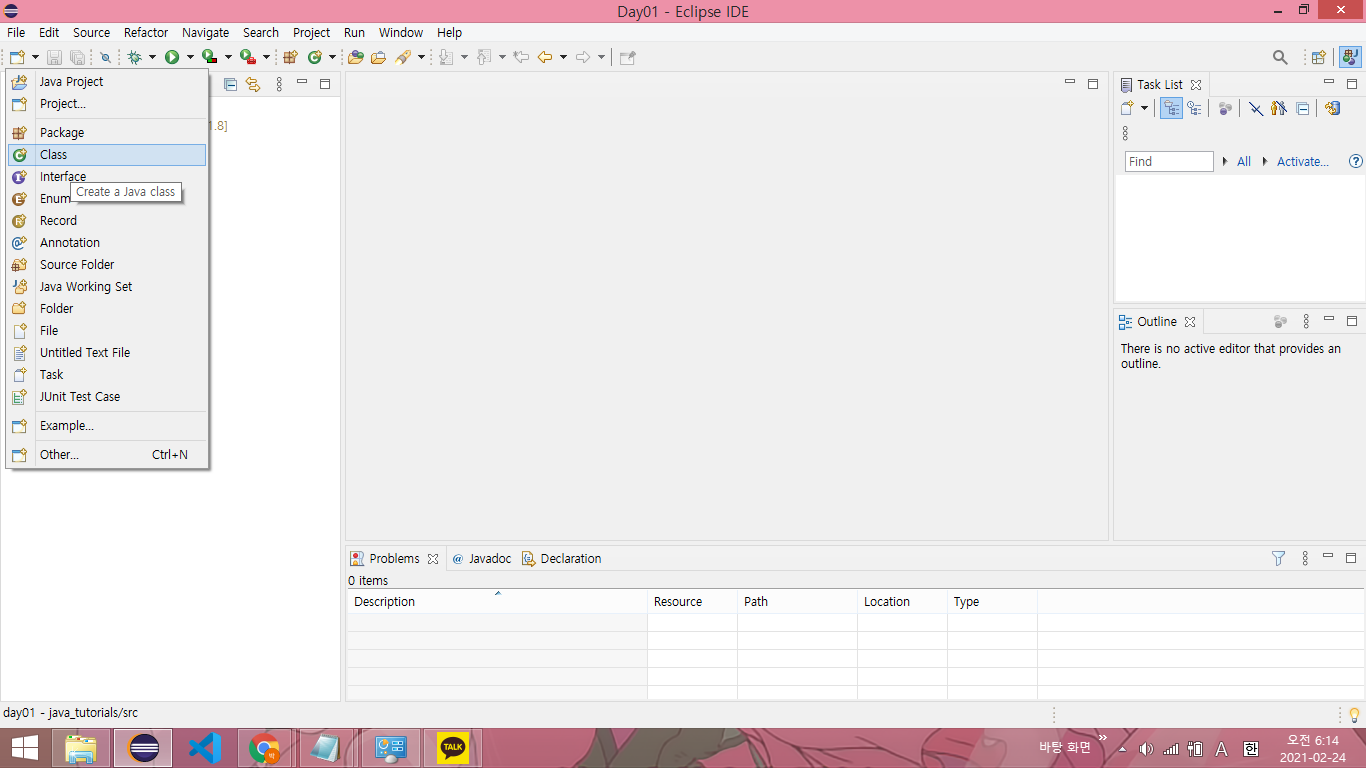Viewport: 1366px width, 768px height.
Task: Toggle Focus on Workweek in Task List
Action: [1225, 108]
